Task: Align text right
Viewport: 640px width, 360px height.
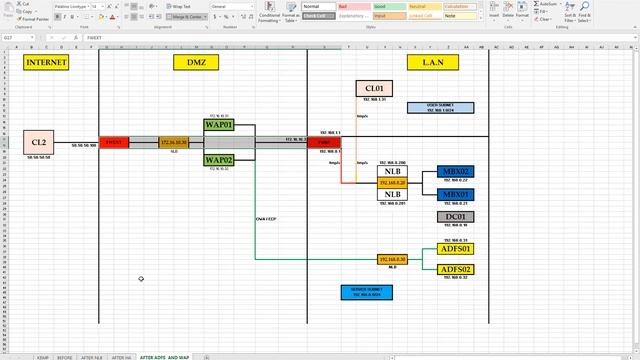Action: coord(141,17)
